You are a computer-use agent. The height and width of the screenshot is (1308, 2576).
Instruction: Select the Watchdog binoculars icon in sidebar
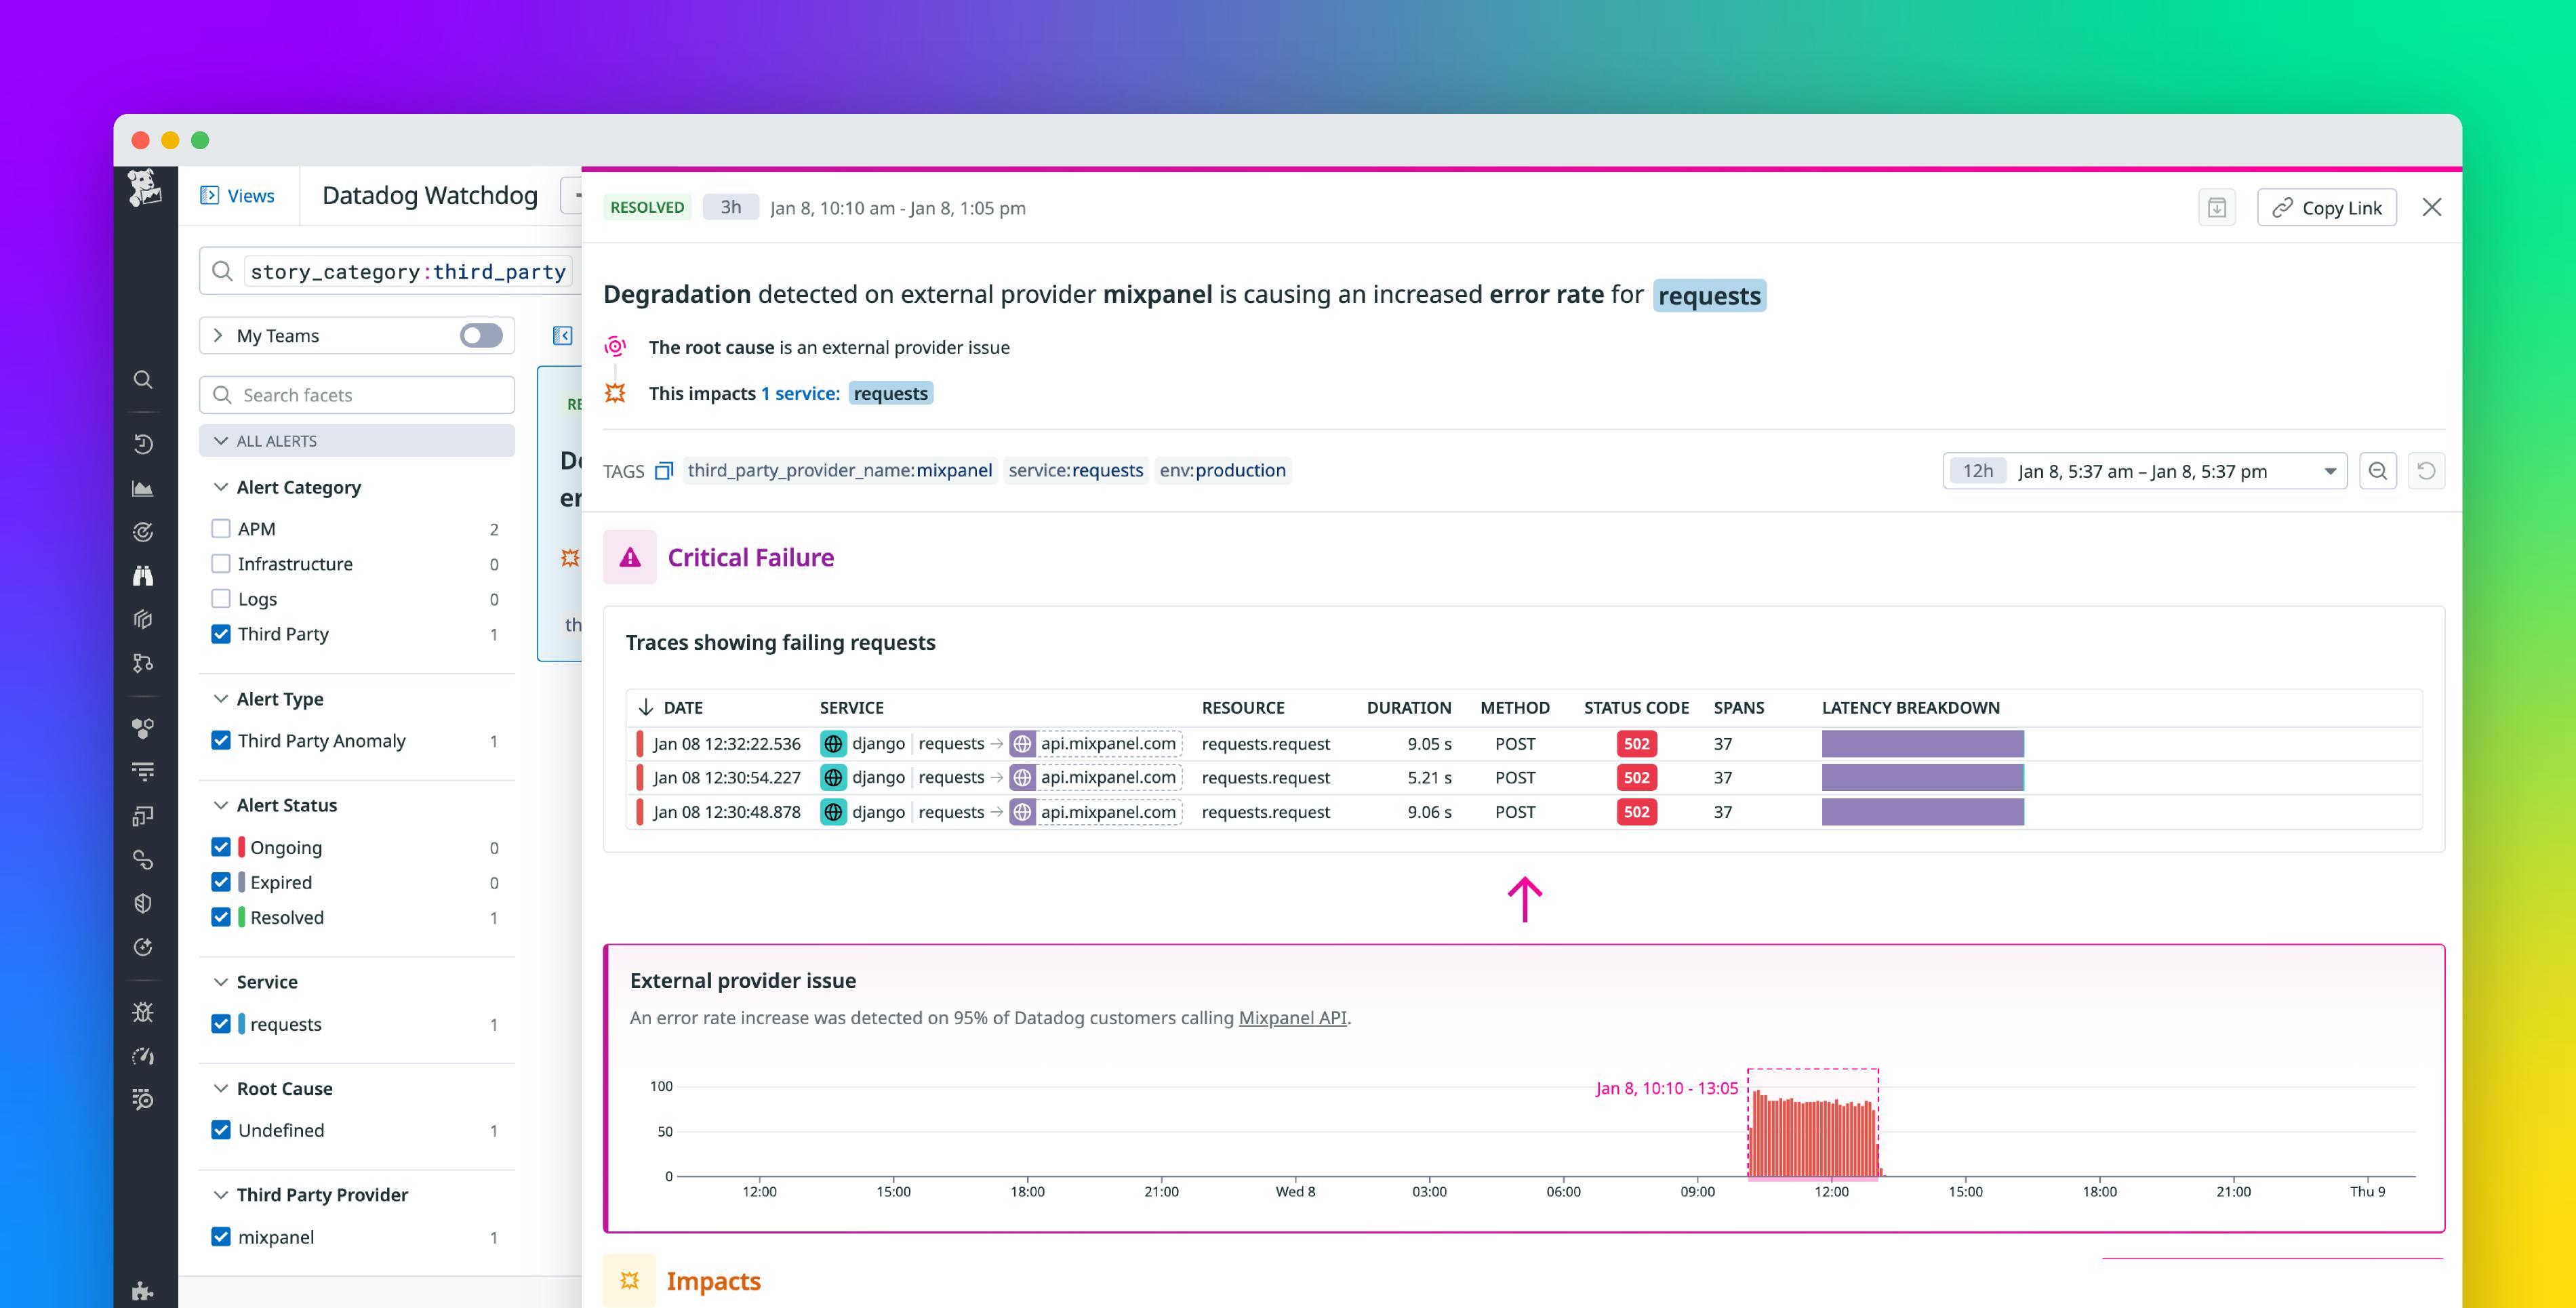pos(143,575)
